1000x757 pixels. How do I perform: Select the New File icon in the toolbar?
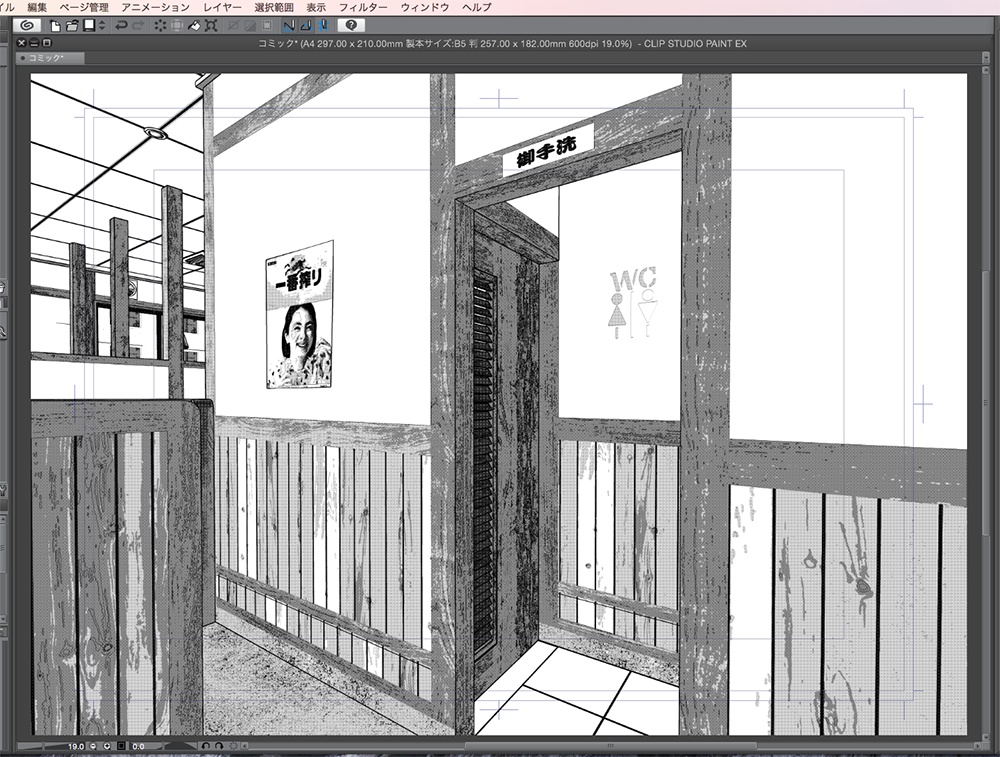[56, 28]
